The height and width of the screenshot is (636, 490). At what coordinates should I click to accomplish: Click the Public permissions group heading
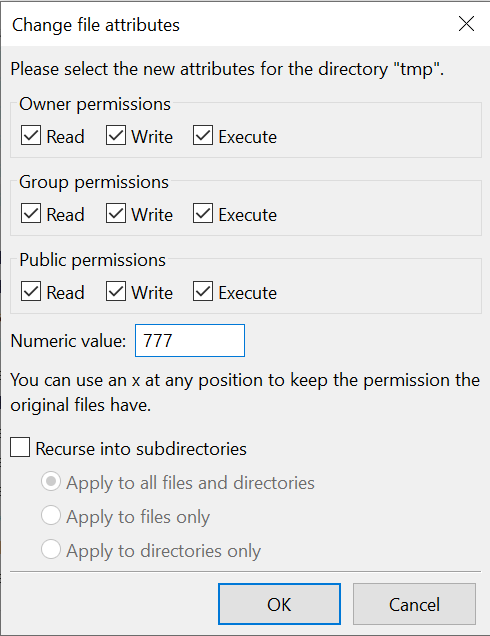92,260
